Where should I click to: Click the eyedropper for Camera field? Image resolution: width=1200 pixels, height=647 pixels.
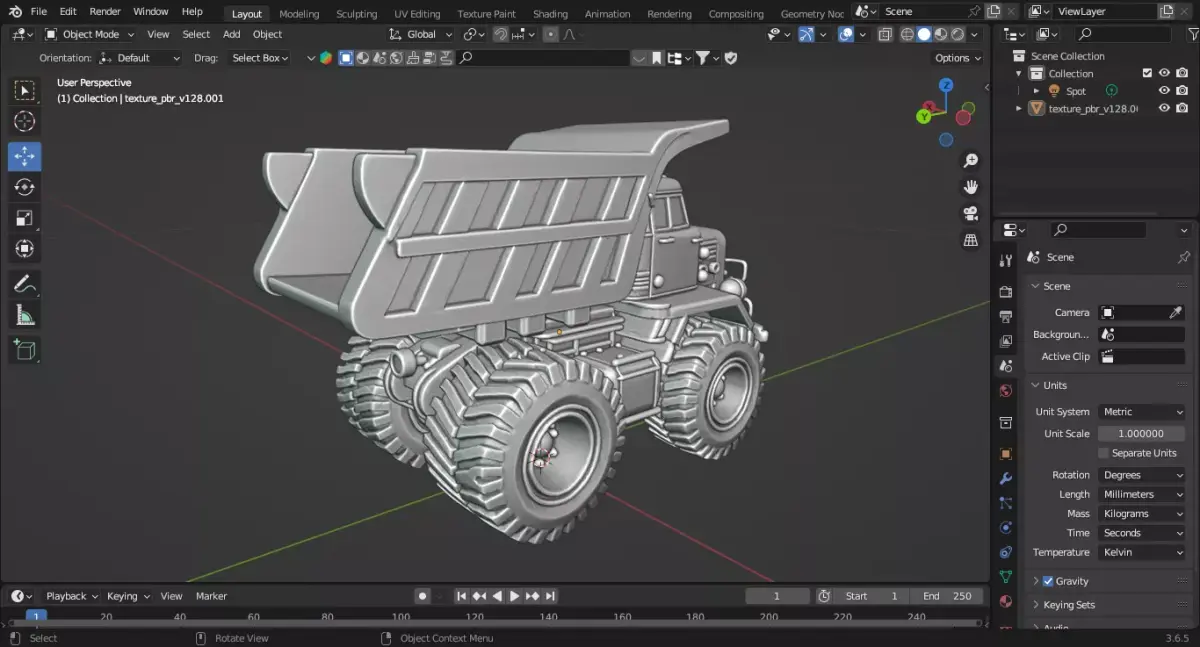(1176, 312)
